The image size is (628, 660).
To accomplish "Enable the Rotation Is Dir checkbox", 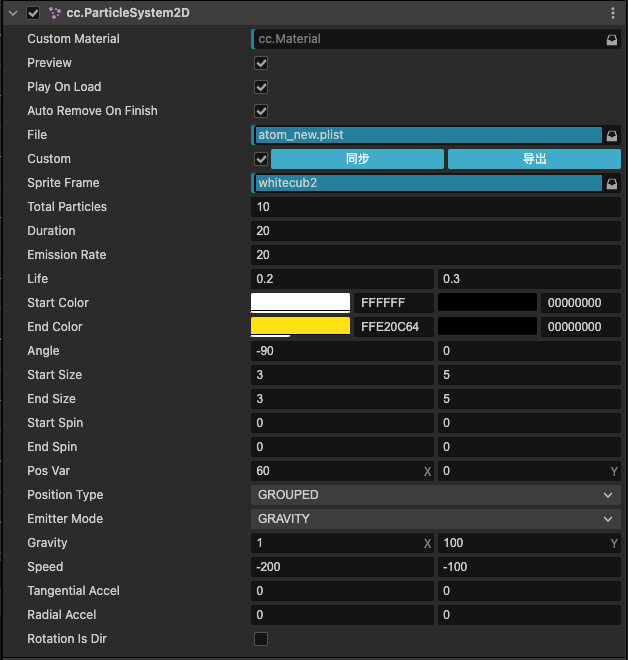I will pyautogui.click(x=261, y=639).
